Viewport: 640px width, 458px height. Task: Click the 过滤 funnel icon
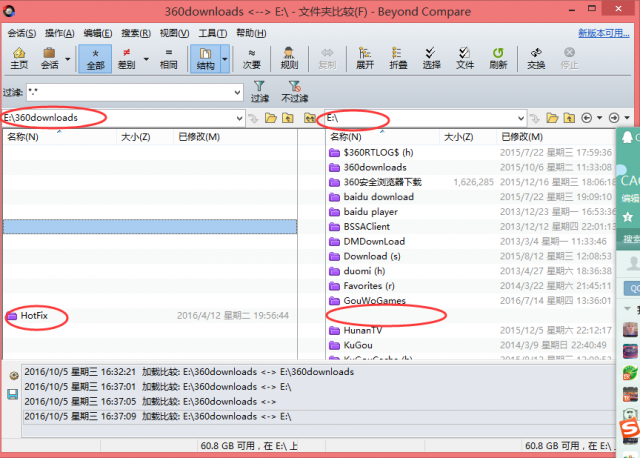click(x=260, y=91)
